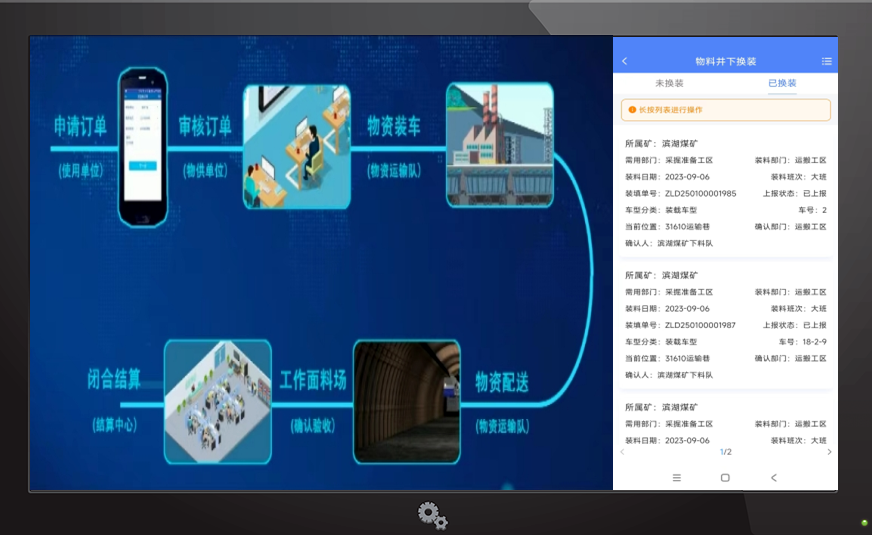Screen dimensions: 872x535
Task: Click the office illustration for 审核订单
Action: (297, 147)
